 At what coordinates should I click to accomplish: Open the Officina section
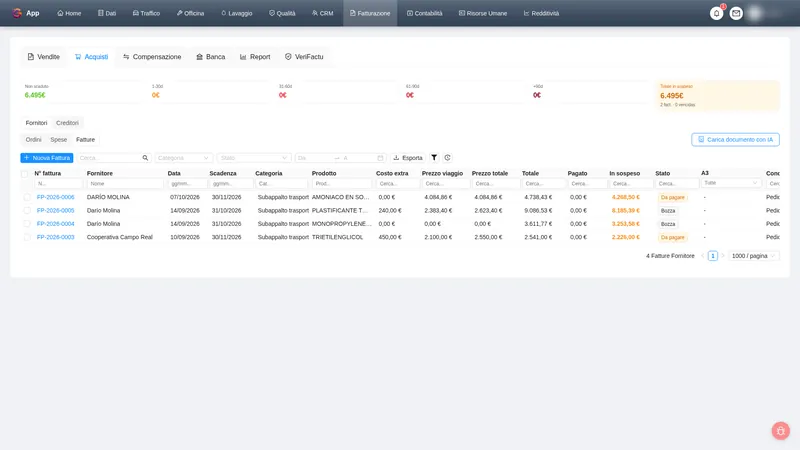[x=190, y=13]
